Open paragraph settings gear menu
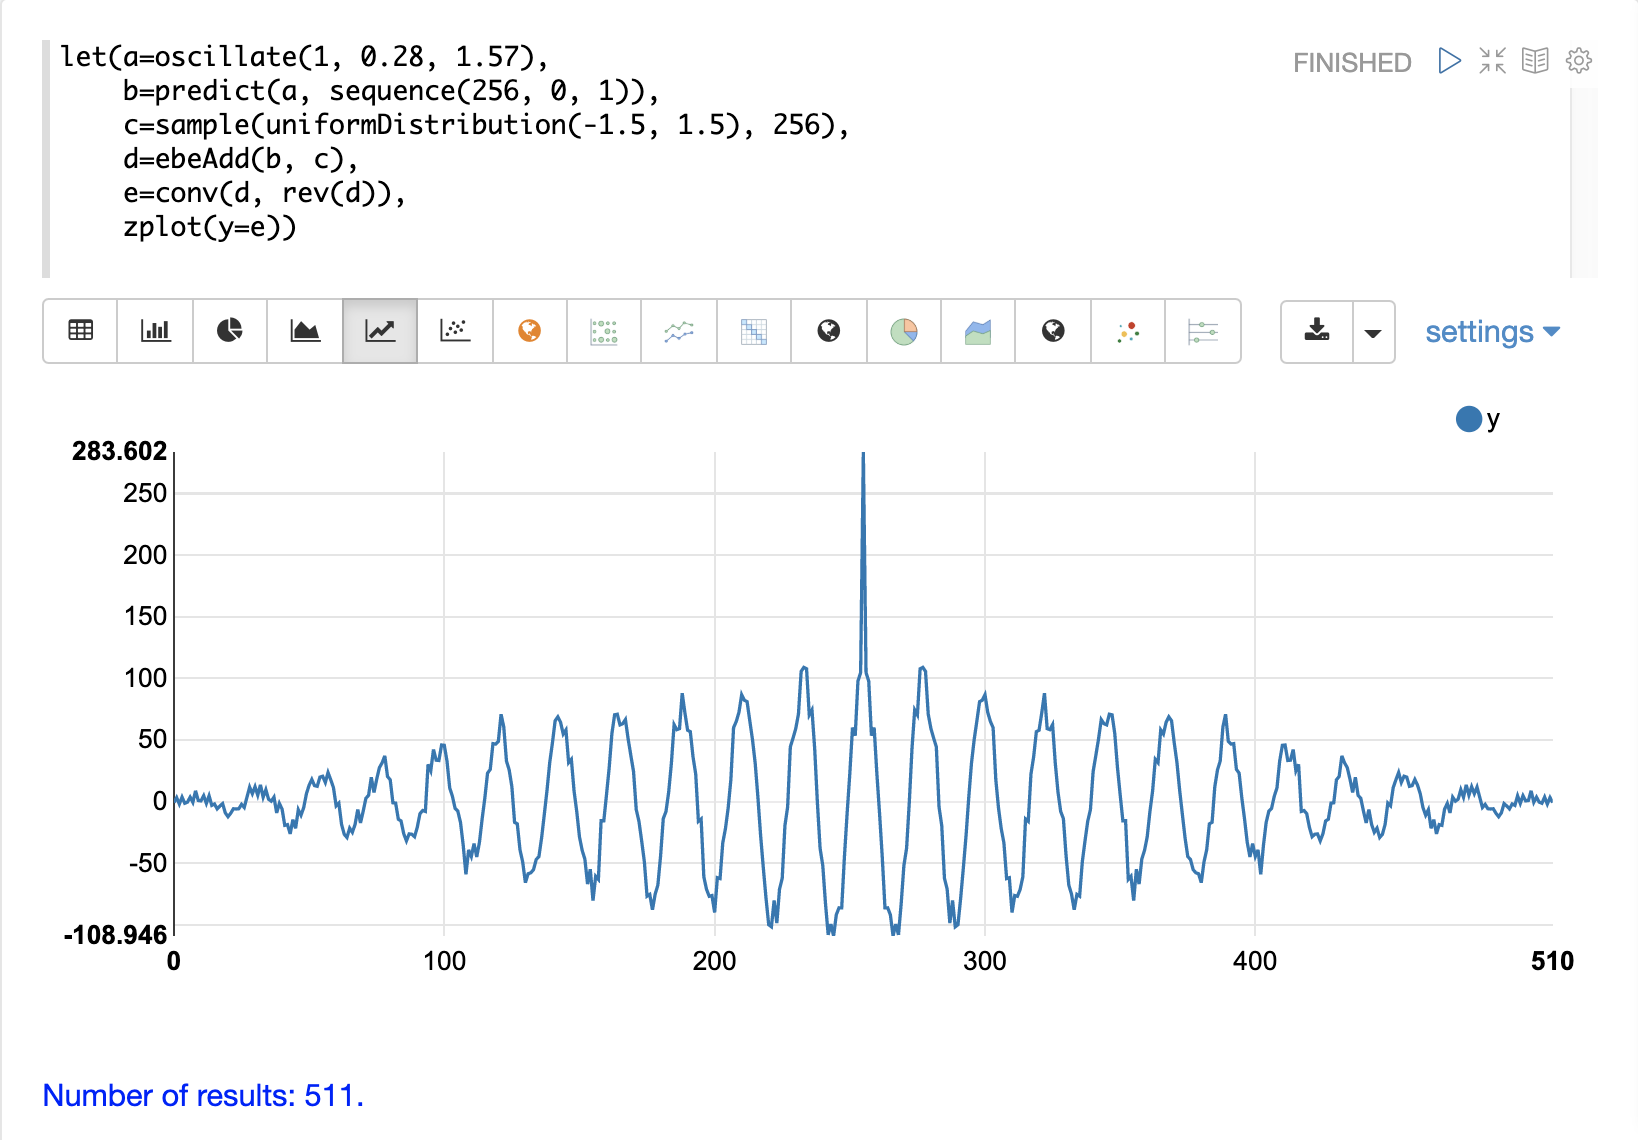 pyautogui.click(x=1578, y=61)
